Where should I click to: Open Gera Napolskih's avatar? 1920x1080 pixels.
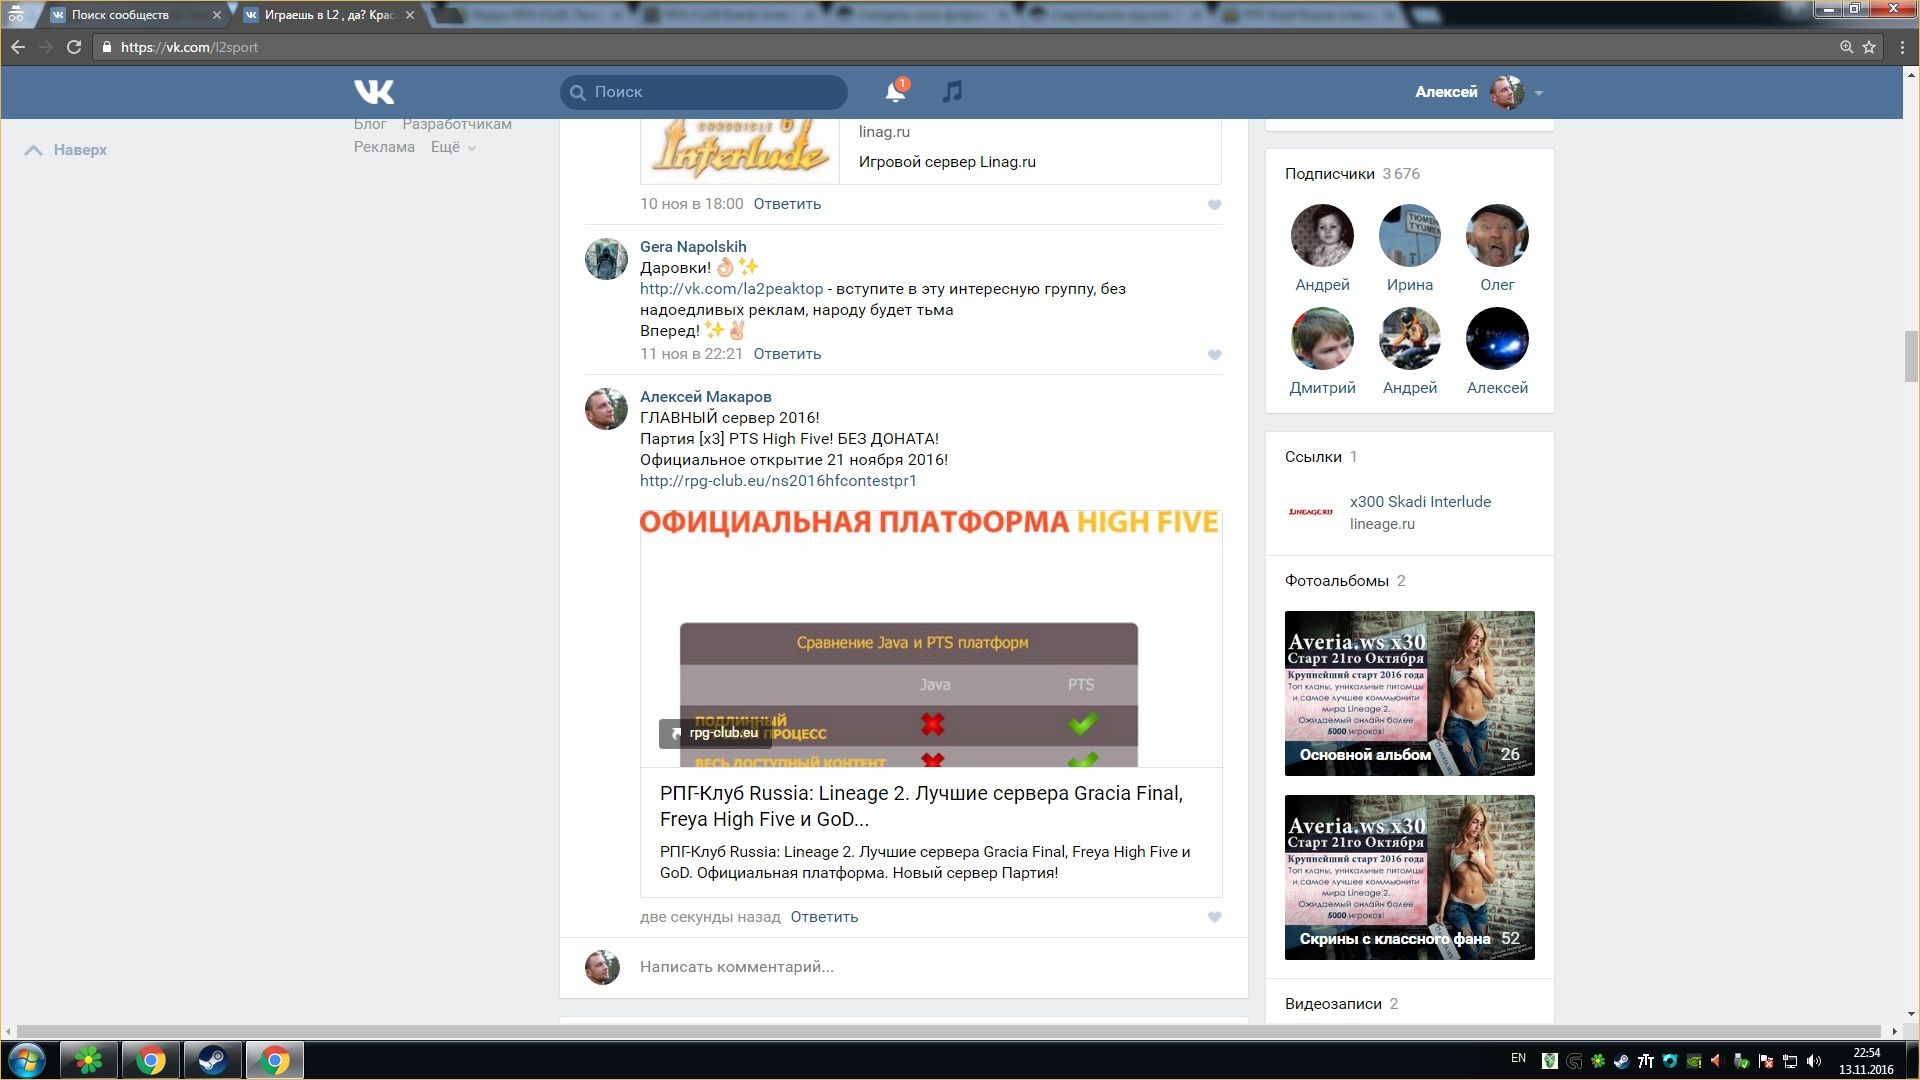pos(606,259)
